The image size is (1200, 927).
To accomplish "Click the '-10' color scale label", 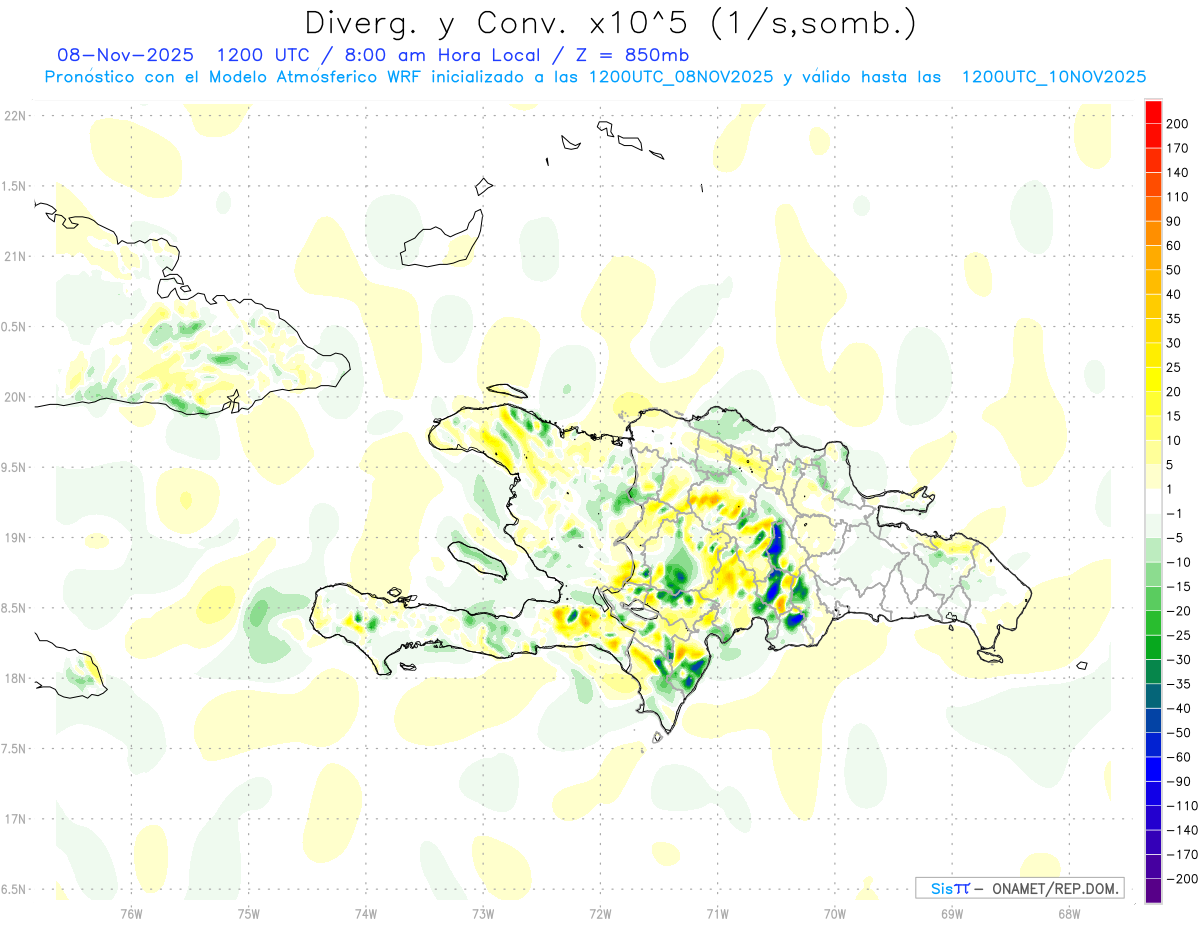I will point(1178,562).
